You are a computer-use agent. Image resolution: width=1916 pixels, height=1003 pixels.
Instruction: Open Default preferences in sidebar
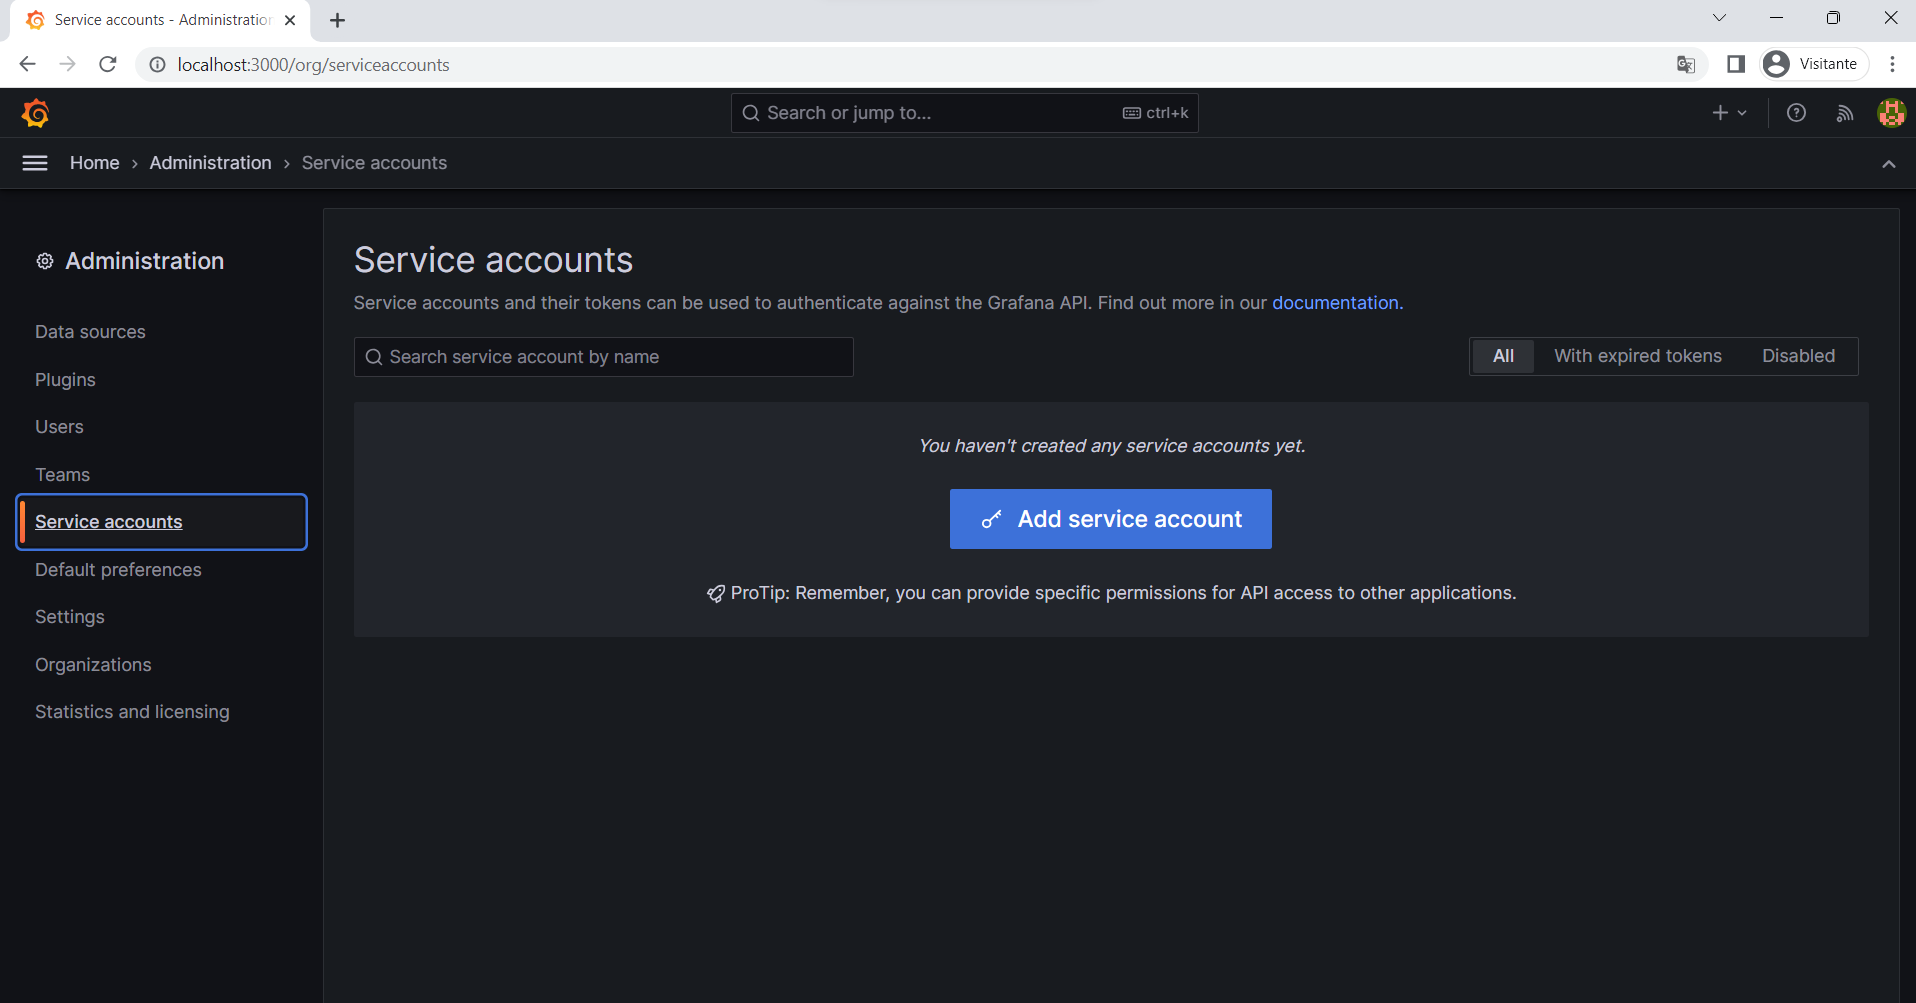pos(118,570)
